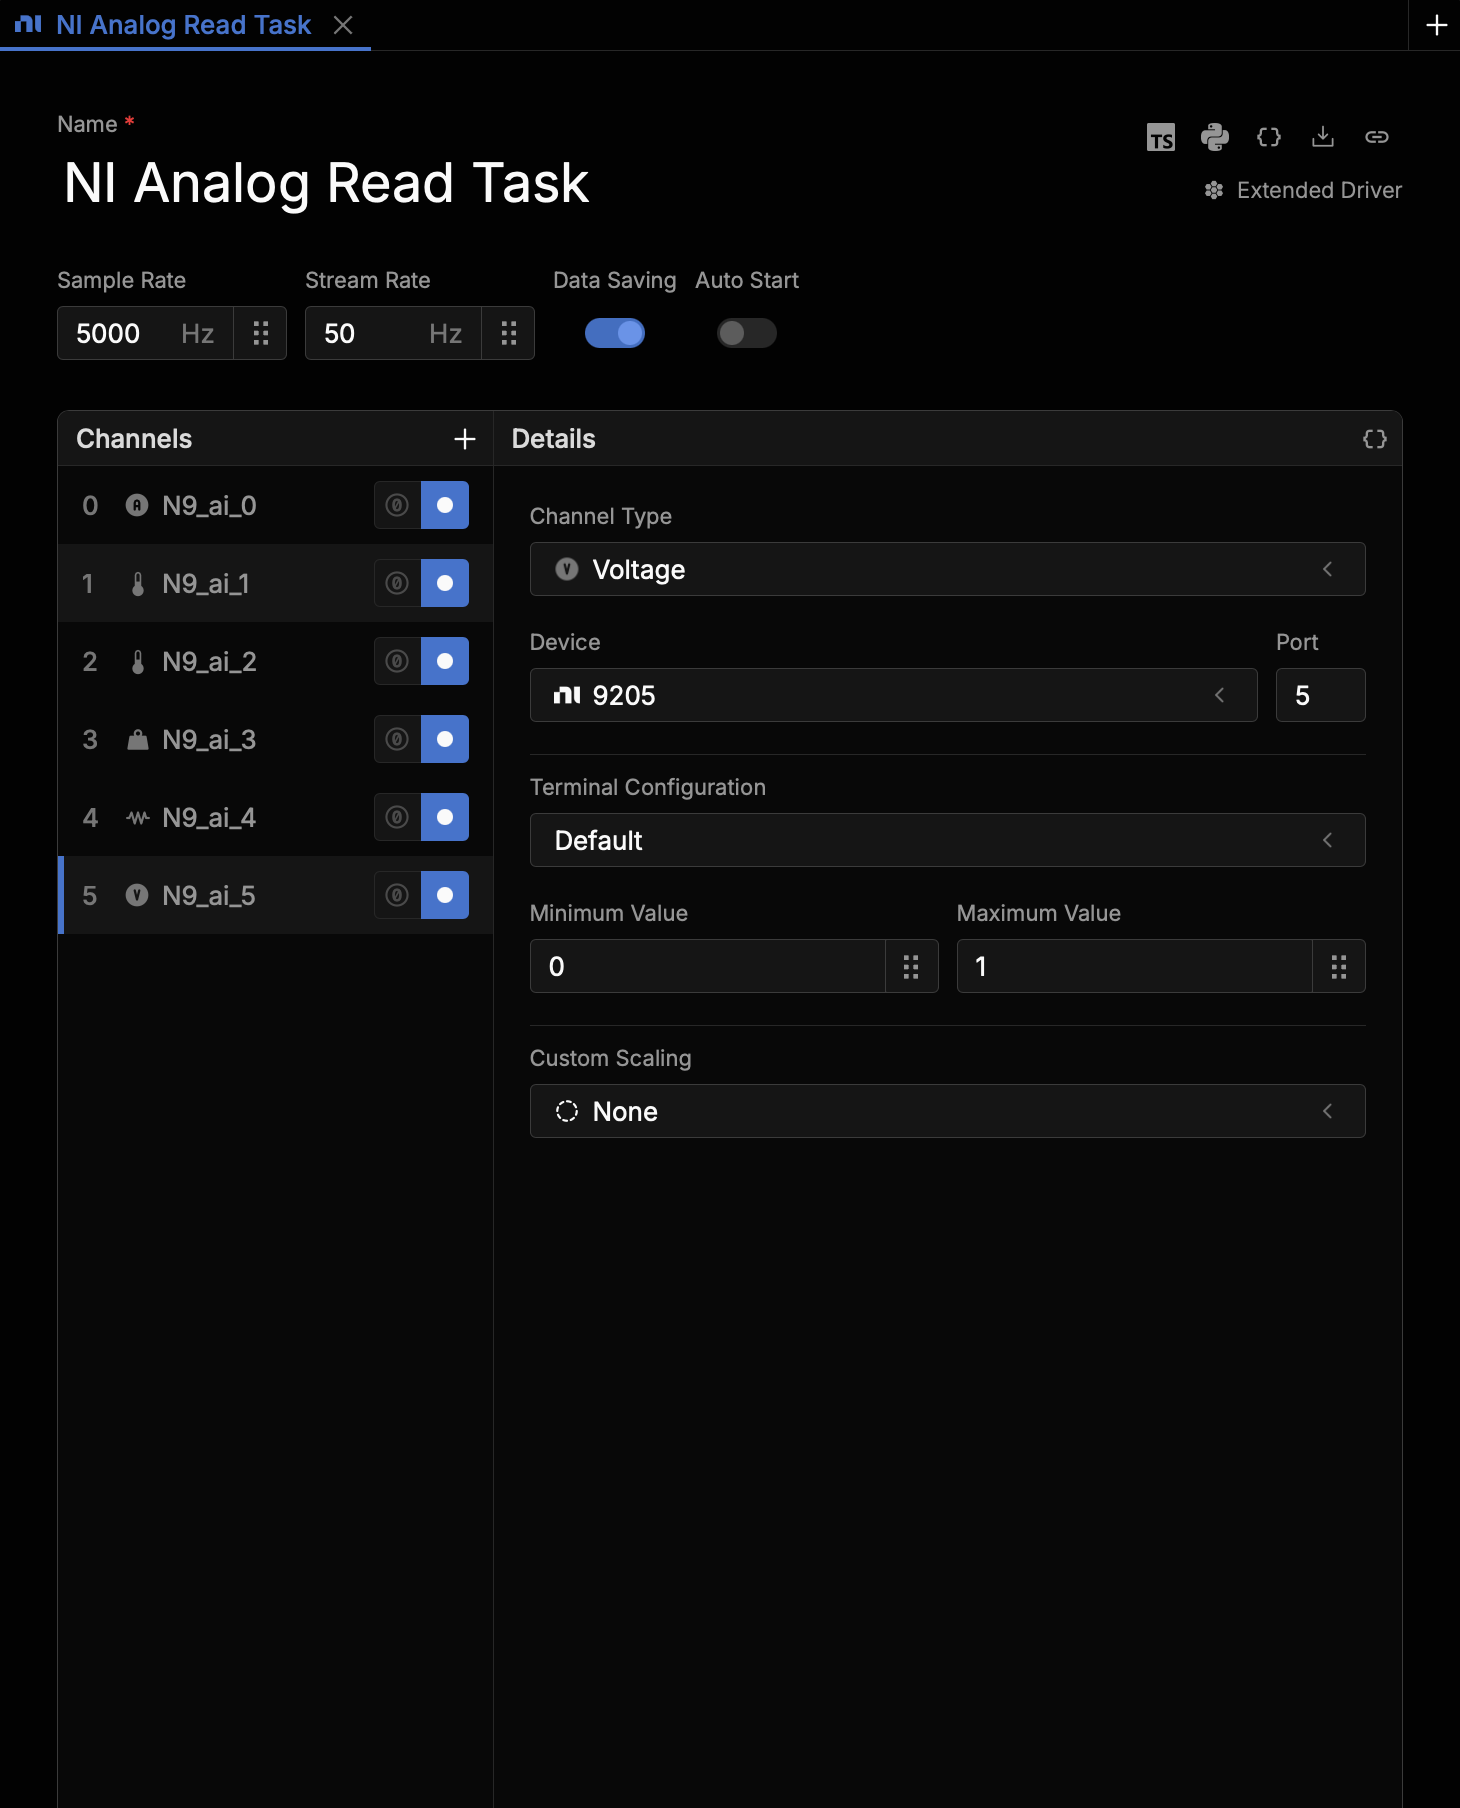Click Minimum Value drag handle dots
This screenshot has height=1808, width=1460.
click(x=911, y=966)
